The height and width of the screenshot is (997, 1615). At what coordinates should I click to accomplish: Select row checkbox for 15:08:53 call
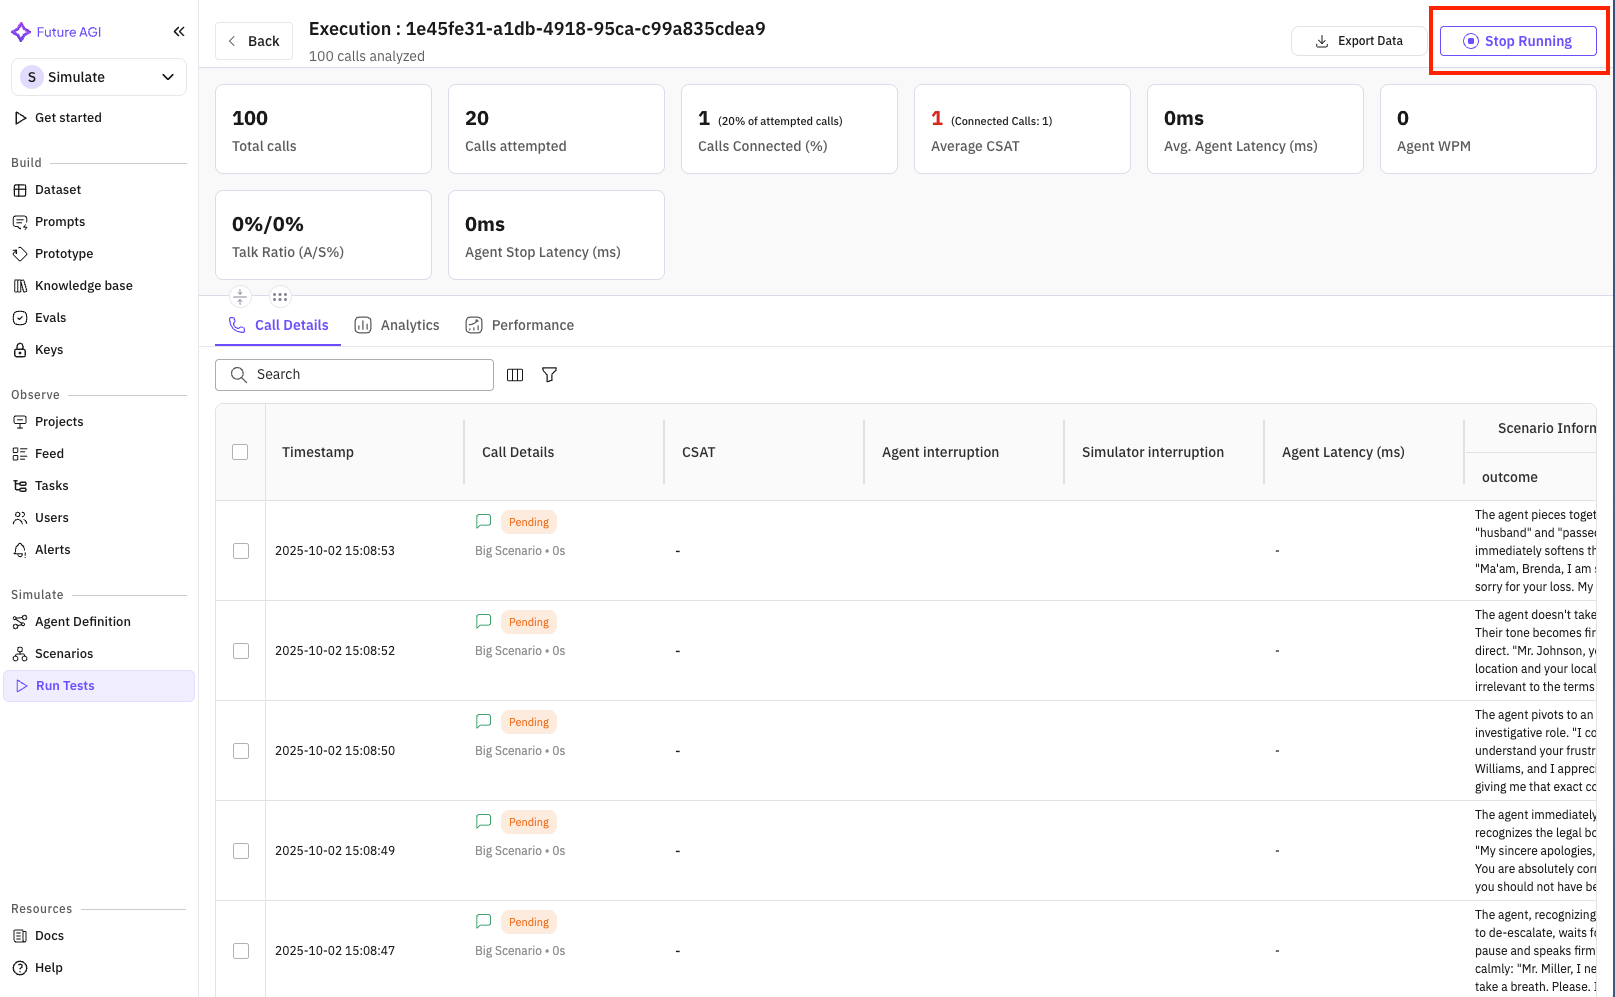241,551
